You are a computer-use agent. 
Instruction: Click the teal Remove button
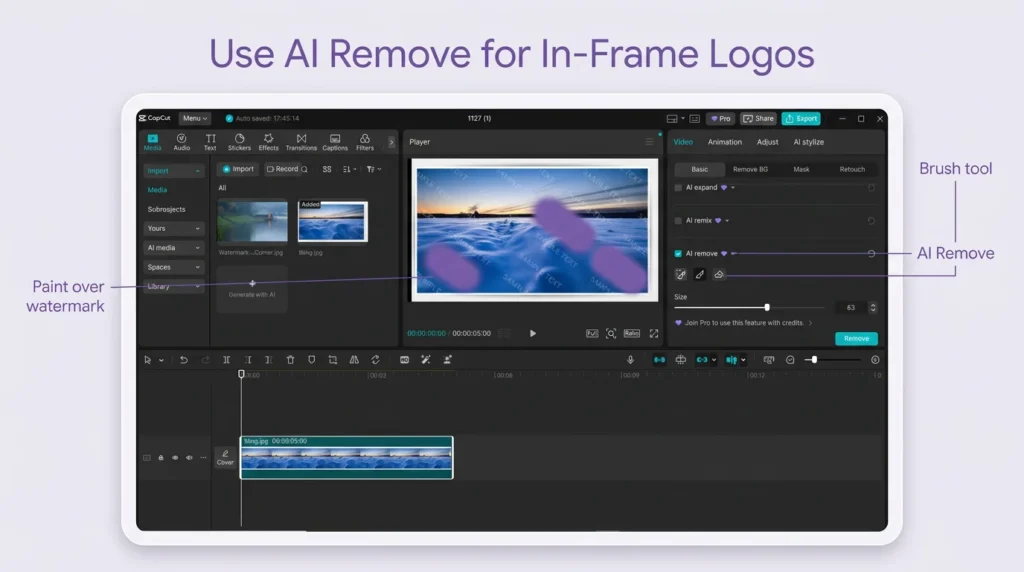tap(856, 339)
